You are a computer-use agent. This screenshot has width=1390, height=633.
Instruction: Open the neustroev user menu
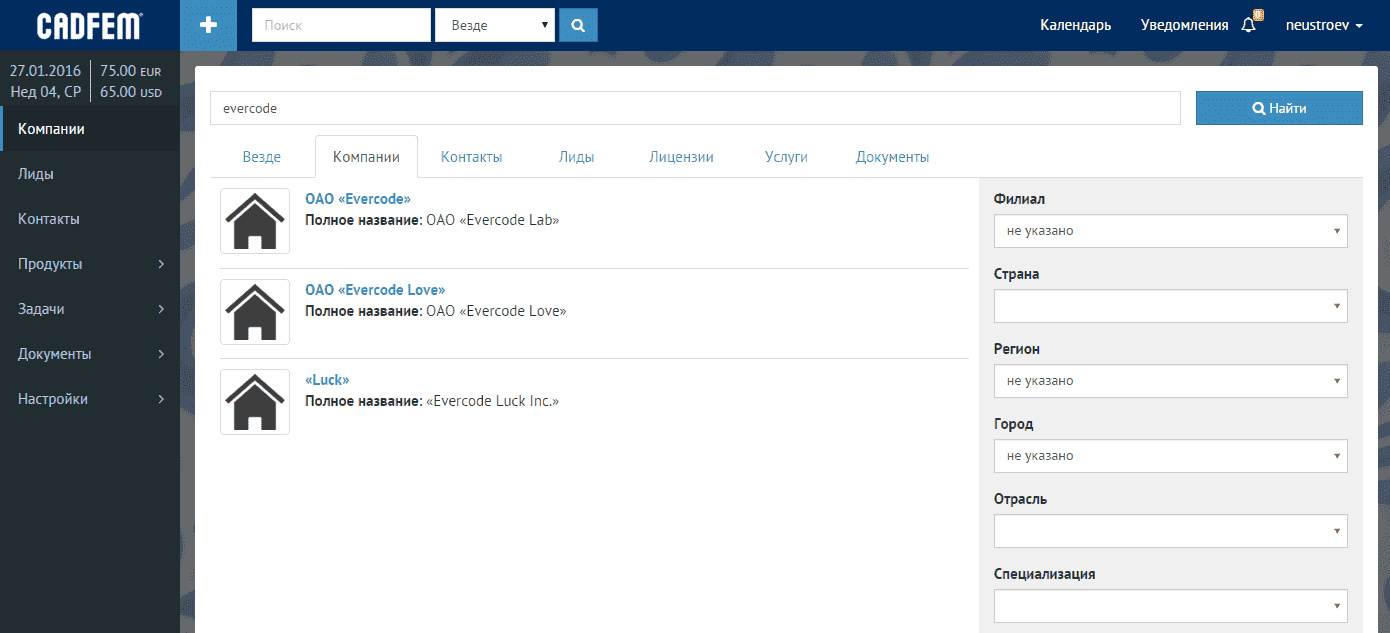[1324, 25]
